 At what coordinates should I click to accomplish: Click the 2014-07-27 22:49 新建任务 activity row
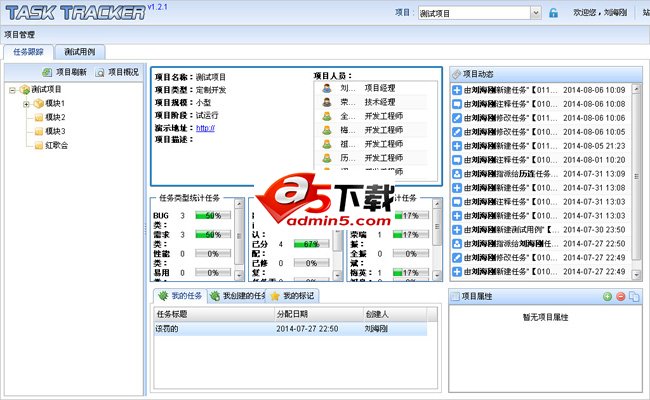540,272
